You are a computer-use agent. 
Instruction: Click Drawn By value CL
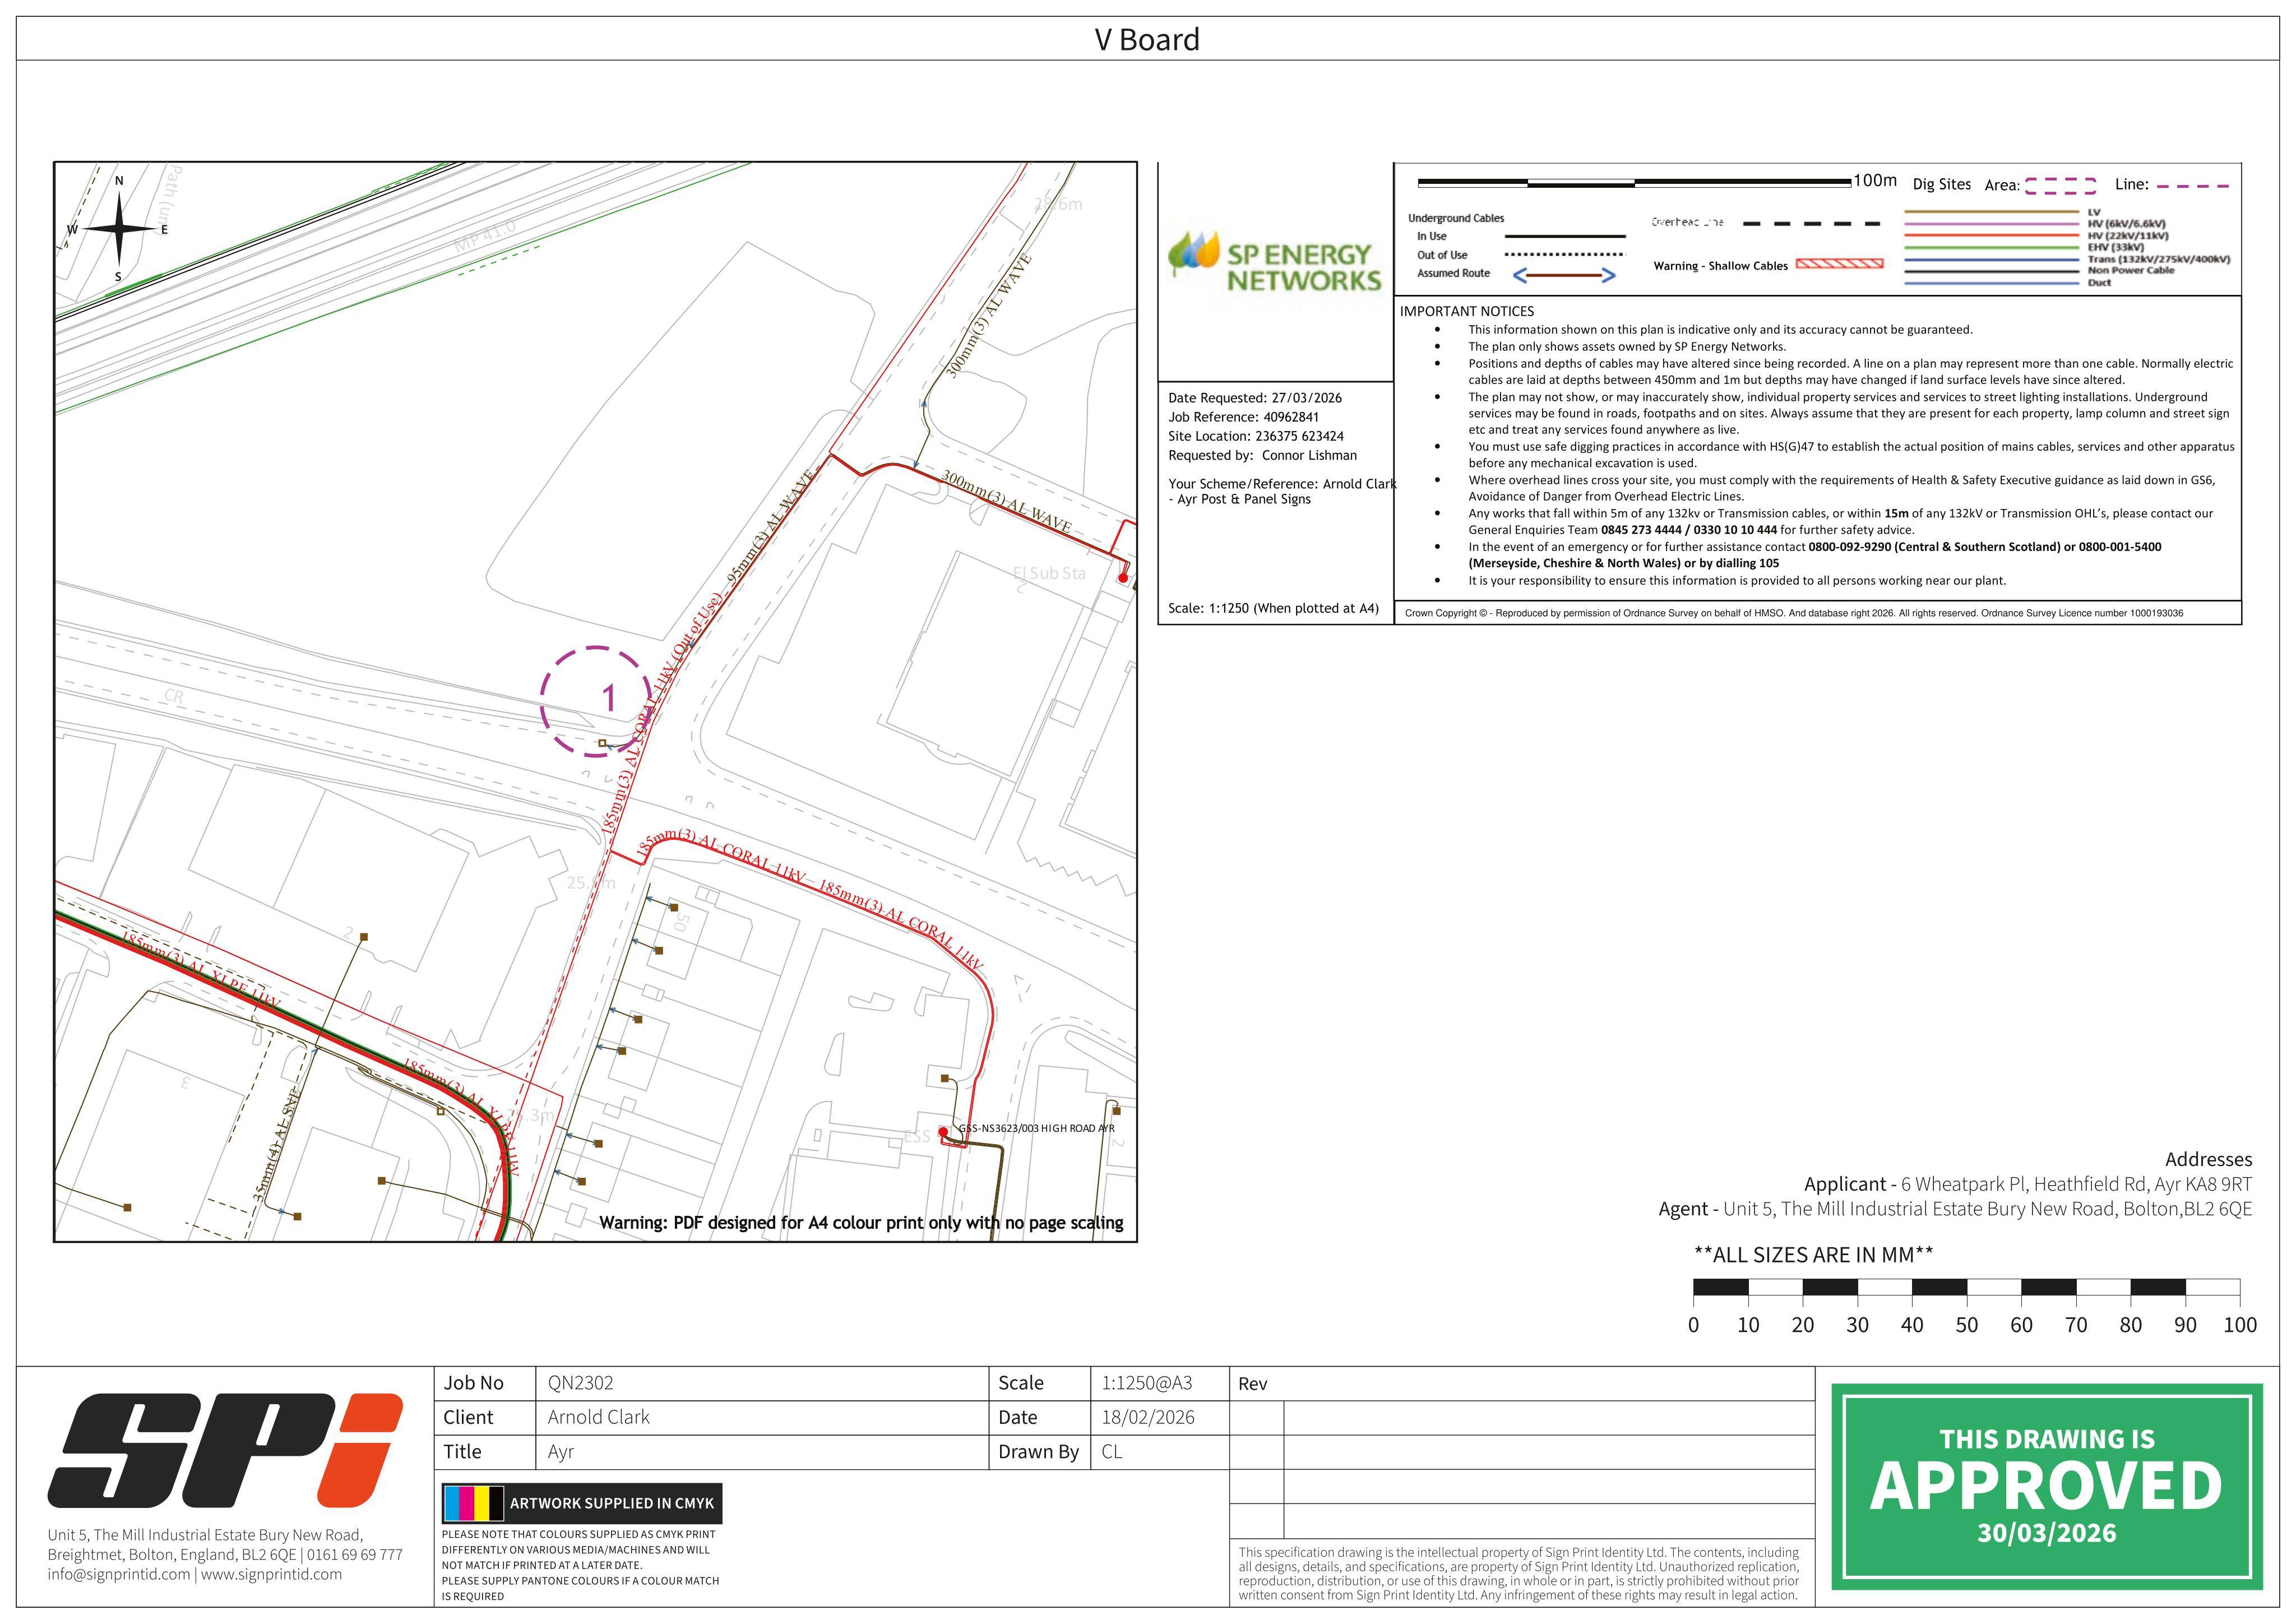[1112, 1452]
